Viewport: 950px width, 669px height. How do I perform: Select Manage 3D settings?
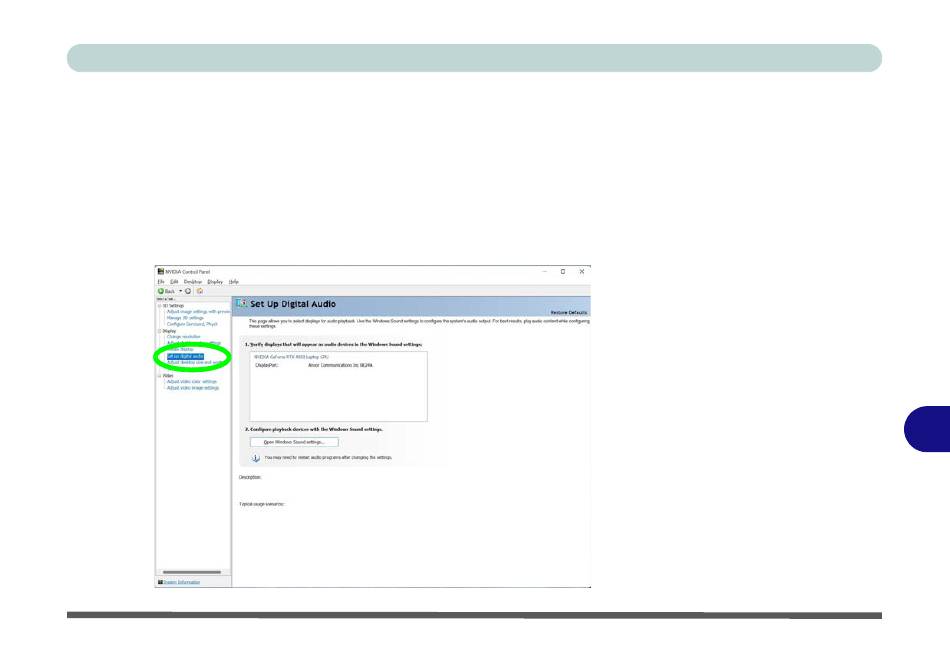click(185, 318)
